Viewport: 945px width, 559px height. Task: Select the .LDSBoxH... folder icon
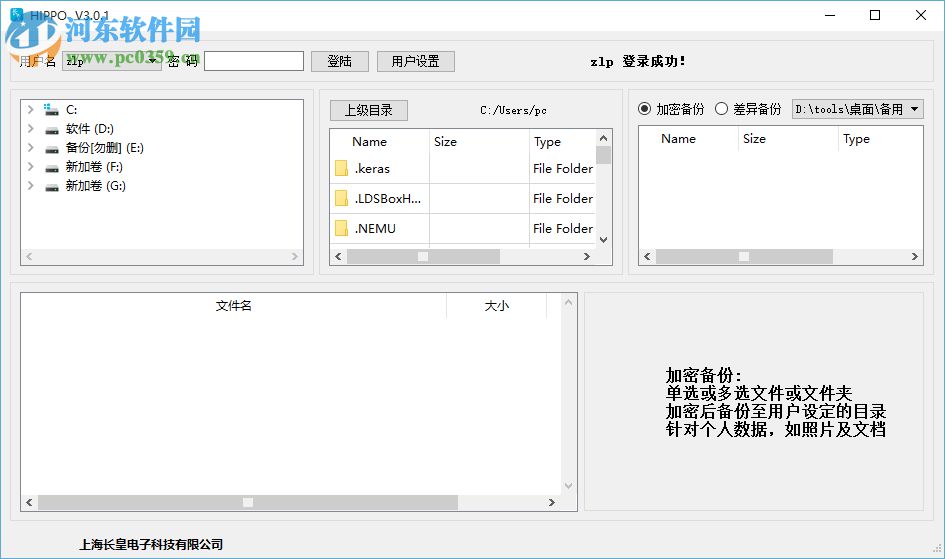click(341, 198)
